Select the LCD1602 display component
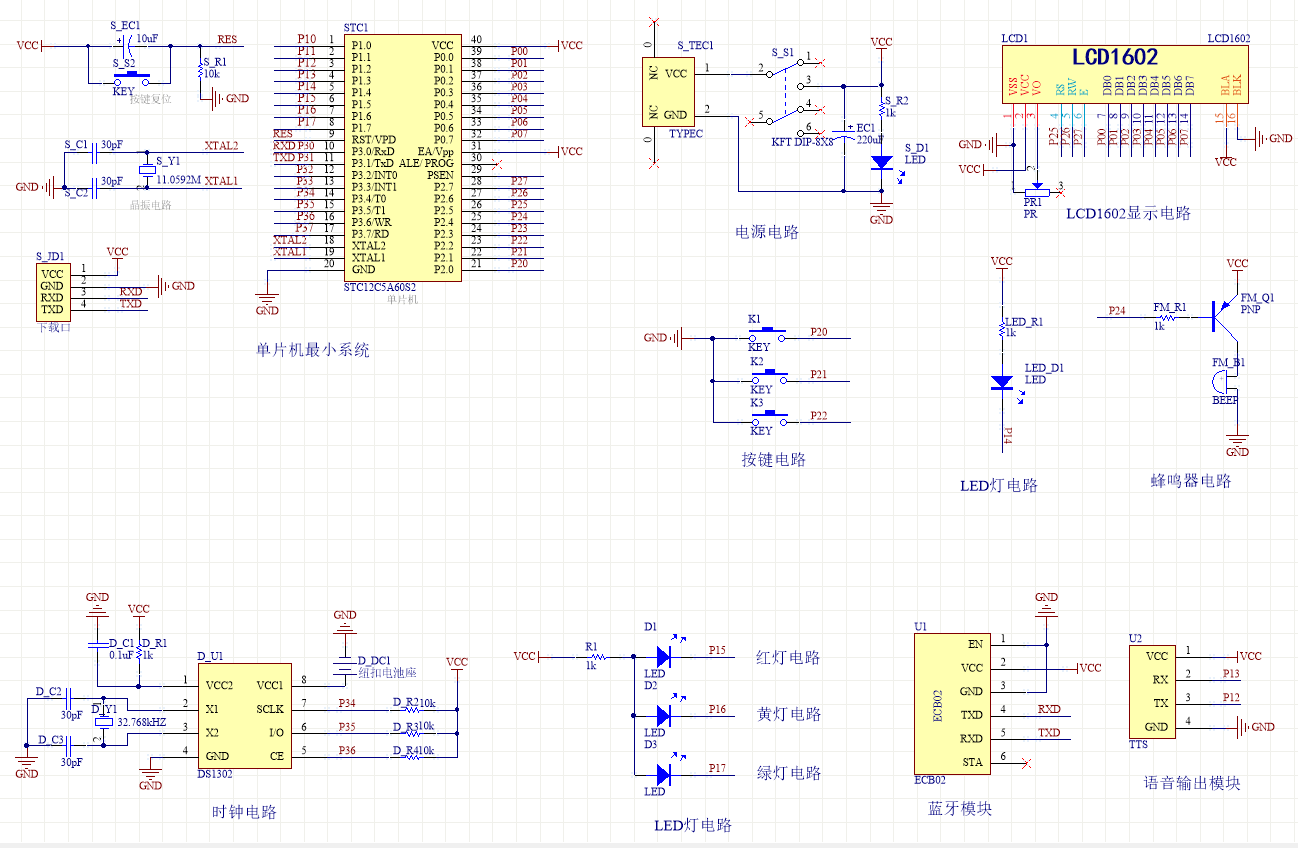 [x=1127, y=75]
